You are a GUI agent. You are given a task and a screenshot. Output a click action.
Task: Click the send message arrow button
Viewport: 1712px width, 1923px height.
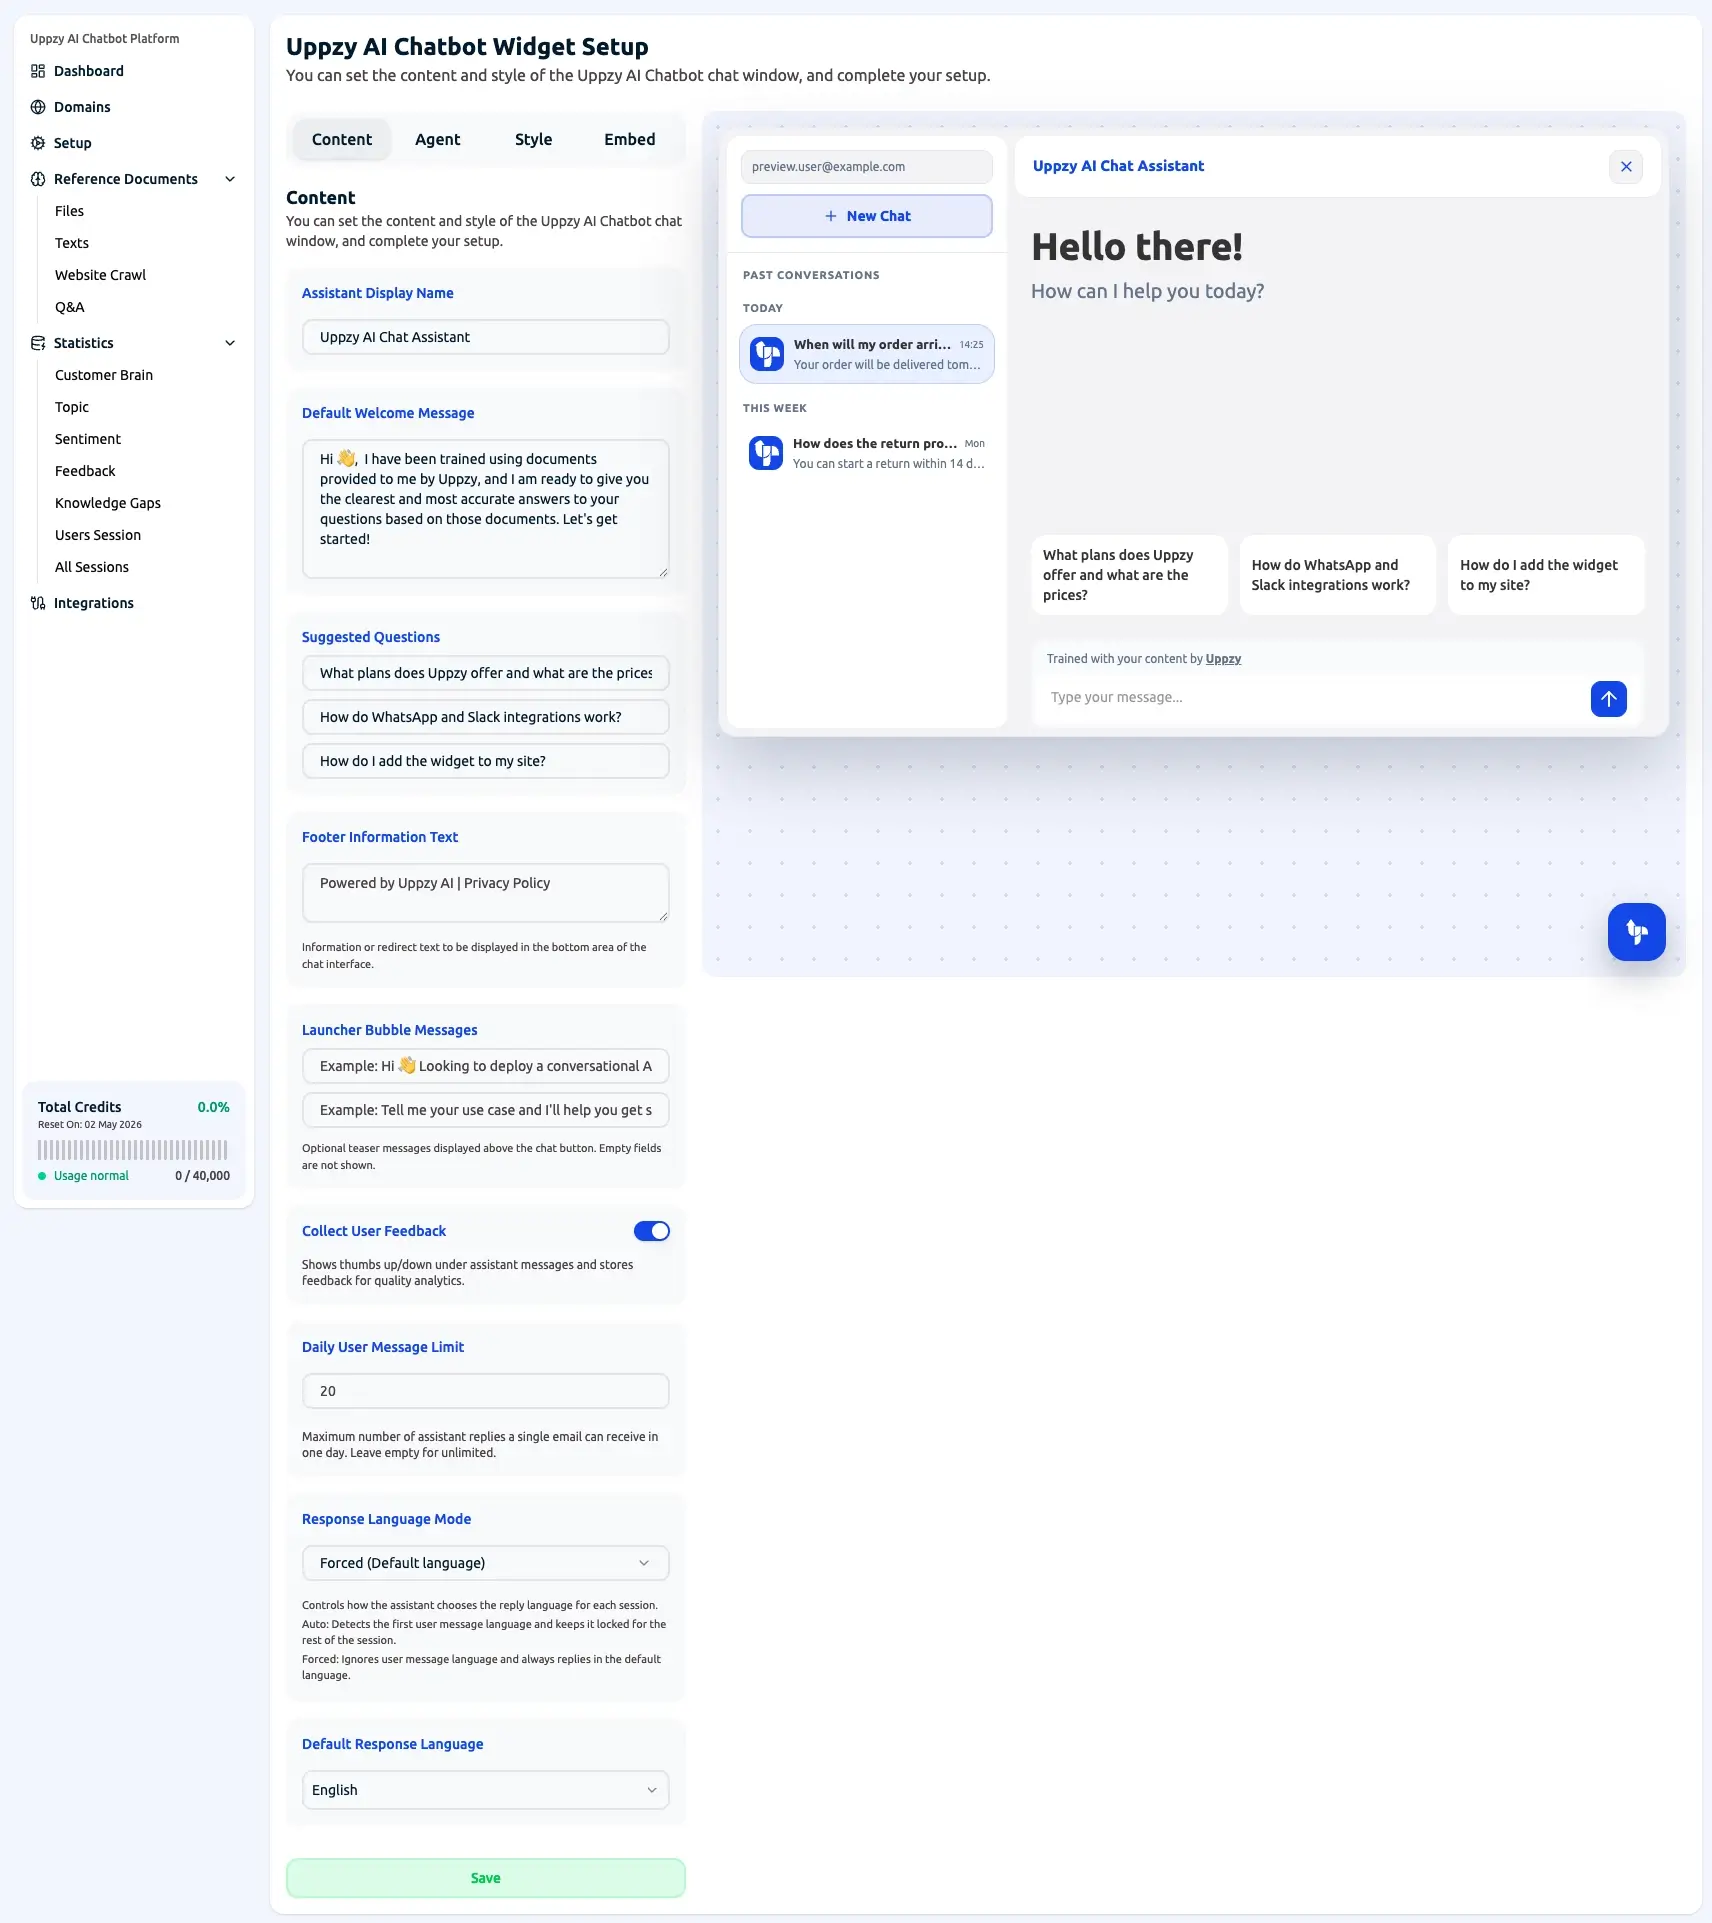1608,698
